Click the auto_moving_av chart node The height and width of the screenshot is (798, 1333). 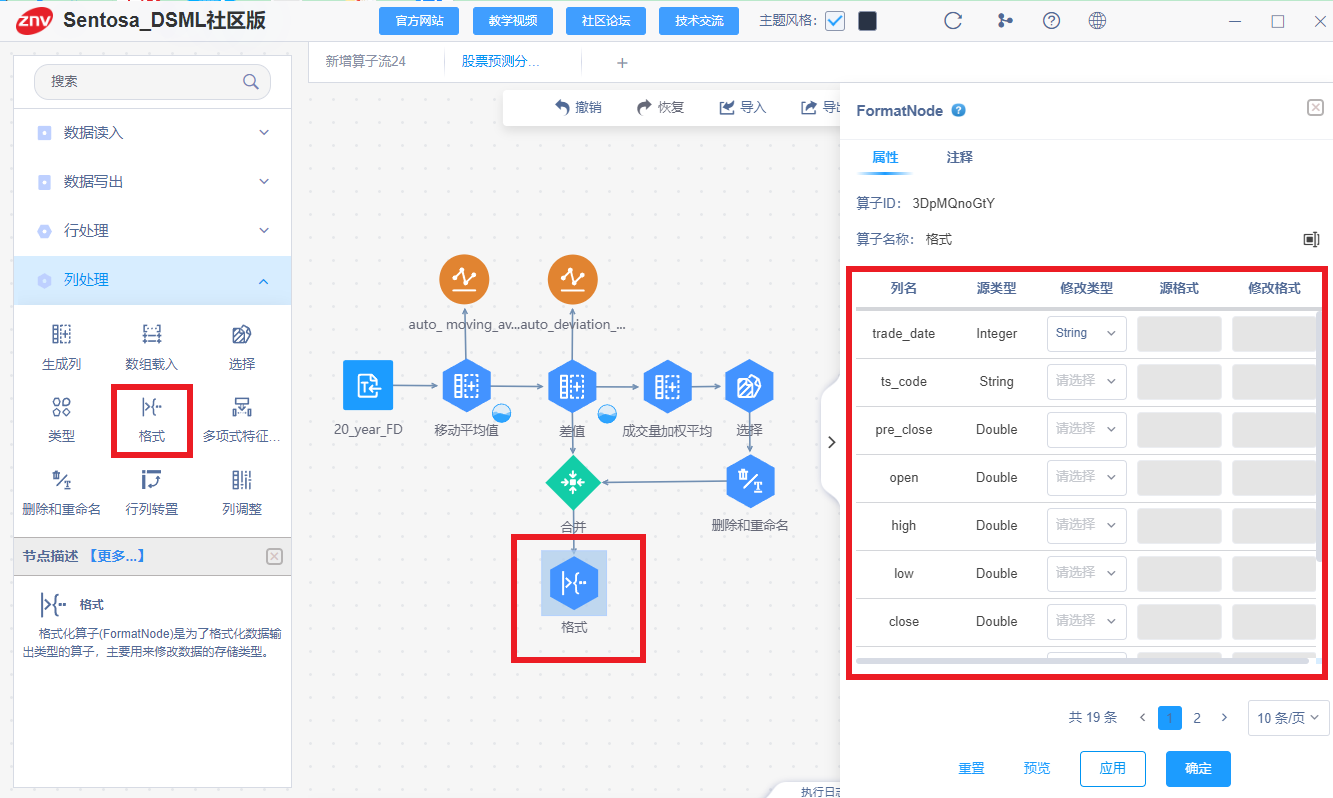point(465,280)
